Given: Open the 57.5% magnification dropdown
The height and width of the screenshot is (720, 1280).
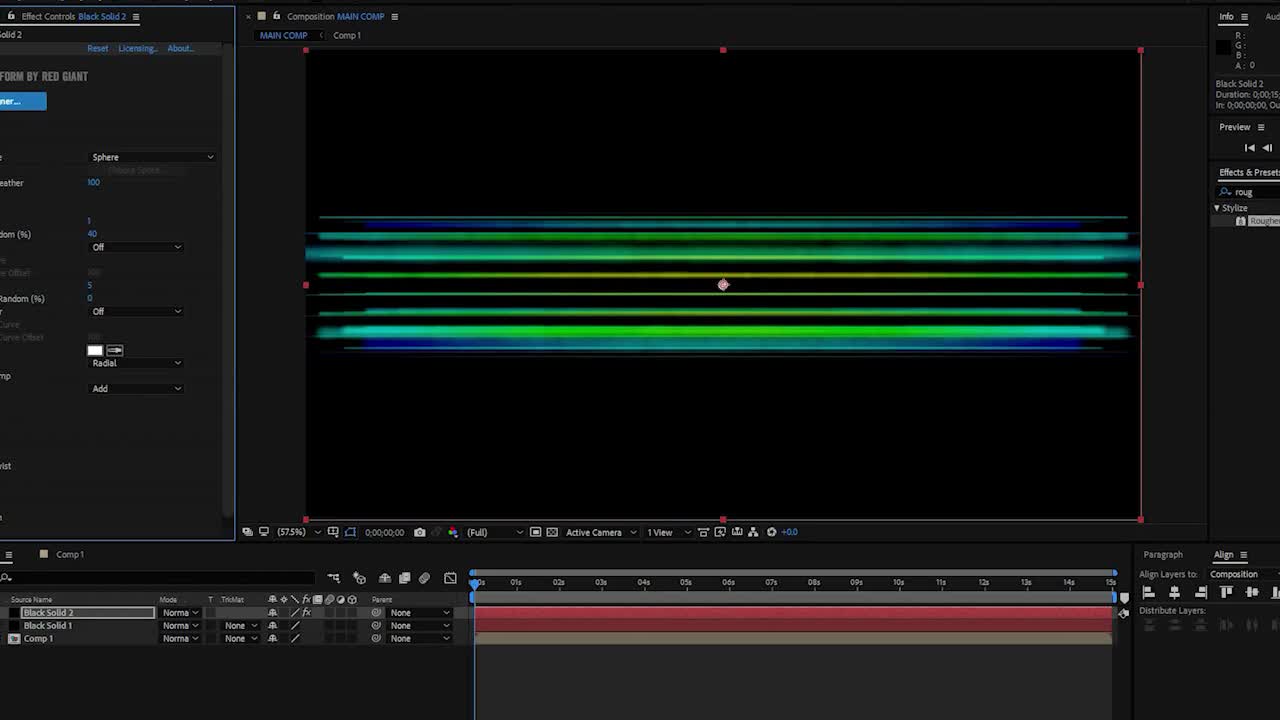Looking at the screenshot, I should tap(298, 532).
